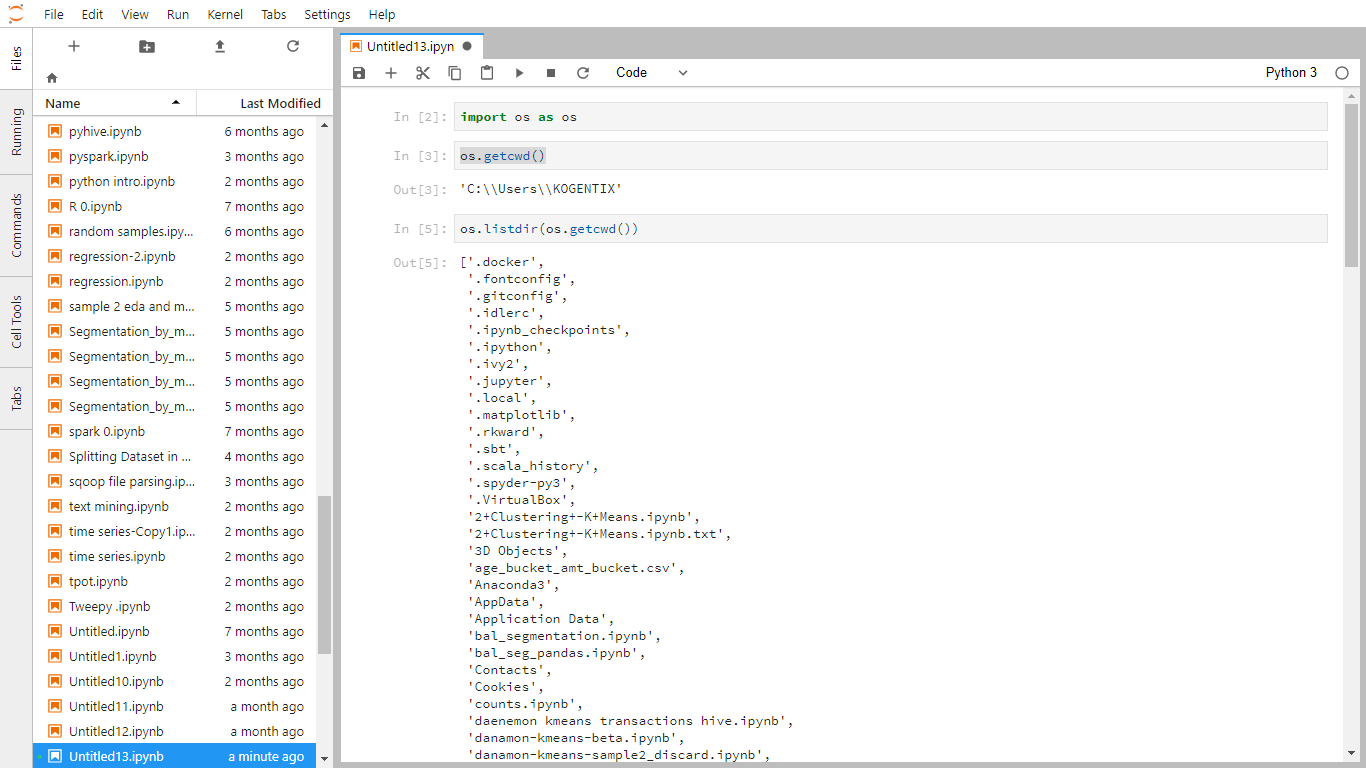Cut the selected cell with scissors icon
This screenshot has height=768, width=1366.
pyautogui.click(x=423, y=73)
